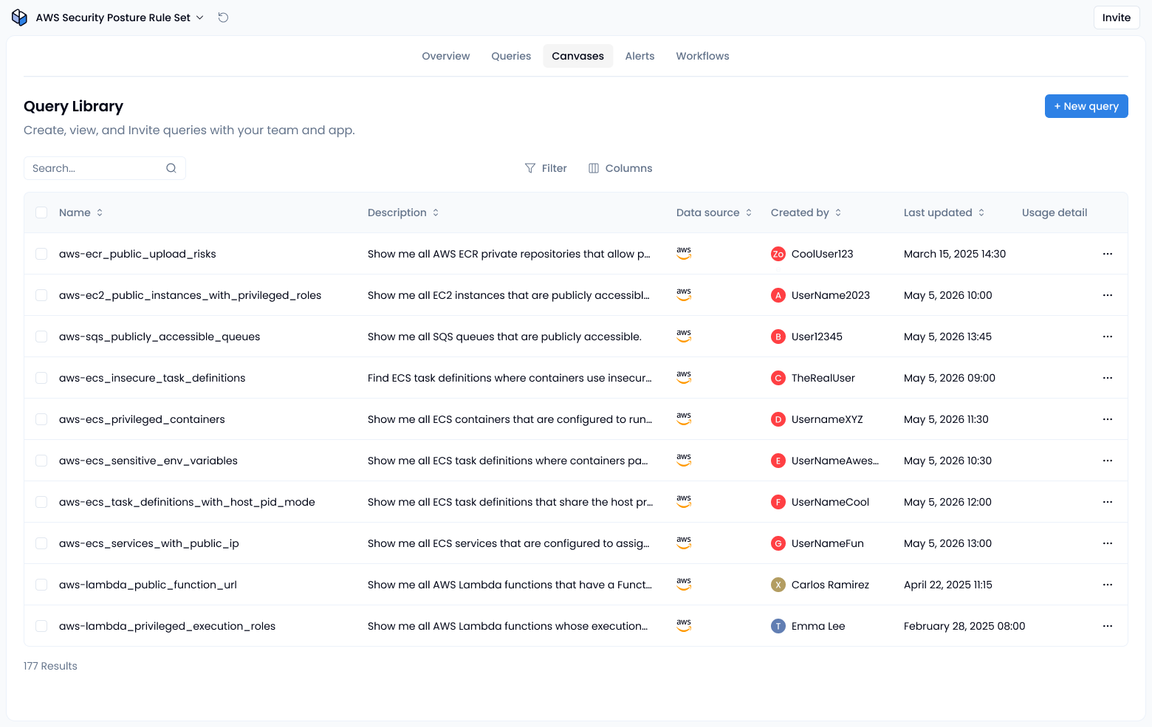Click the + New query button
The image size is (1152, 727).
pyautogui.click(x=1086, y=106)
